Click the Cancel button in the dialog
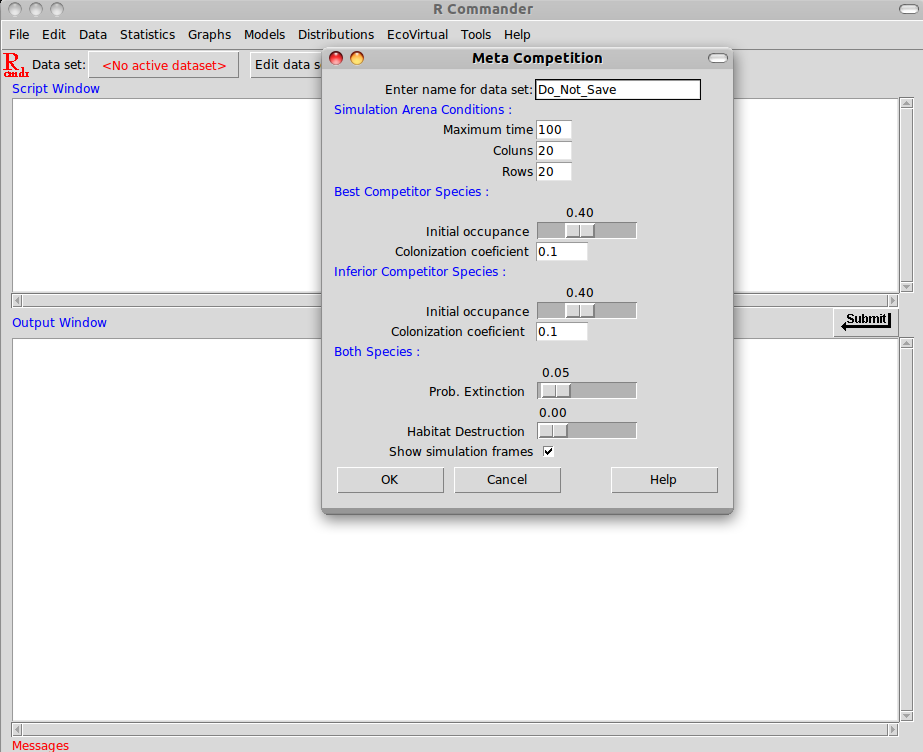The height and width of the screenshot is (752, 923). click(x=507, y=480)
